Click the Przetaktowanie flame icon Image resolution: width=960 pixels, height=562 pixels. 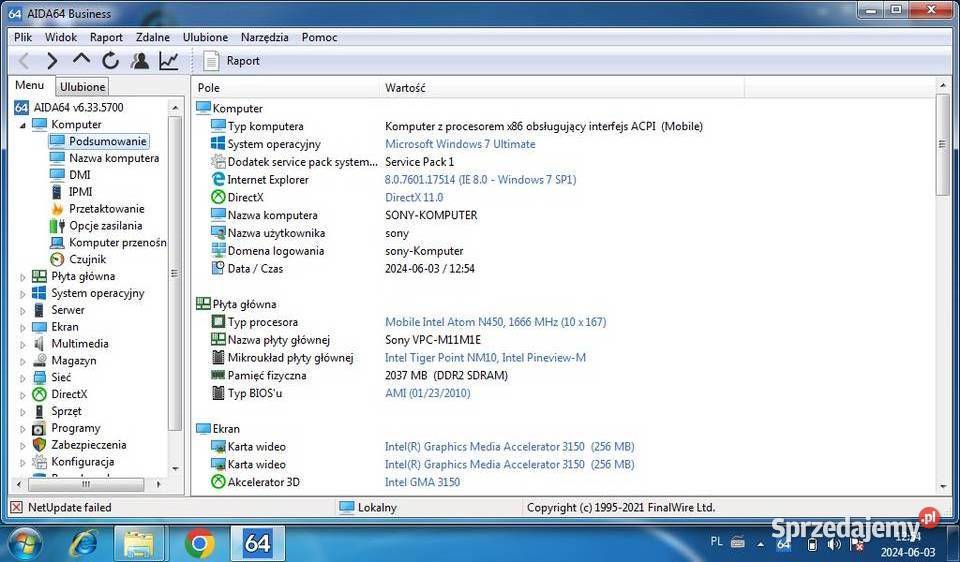[57, 209]
